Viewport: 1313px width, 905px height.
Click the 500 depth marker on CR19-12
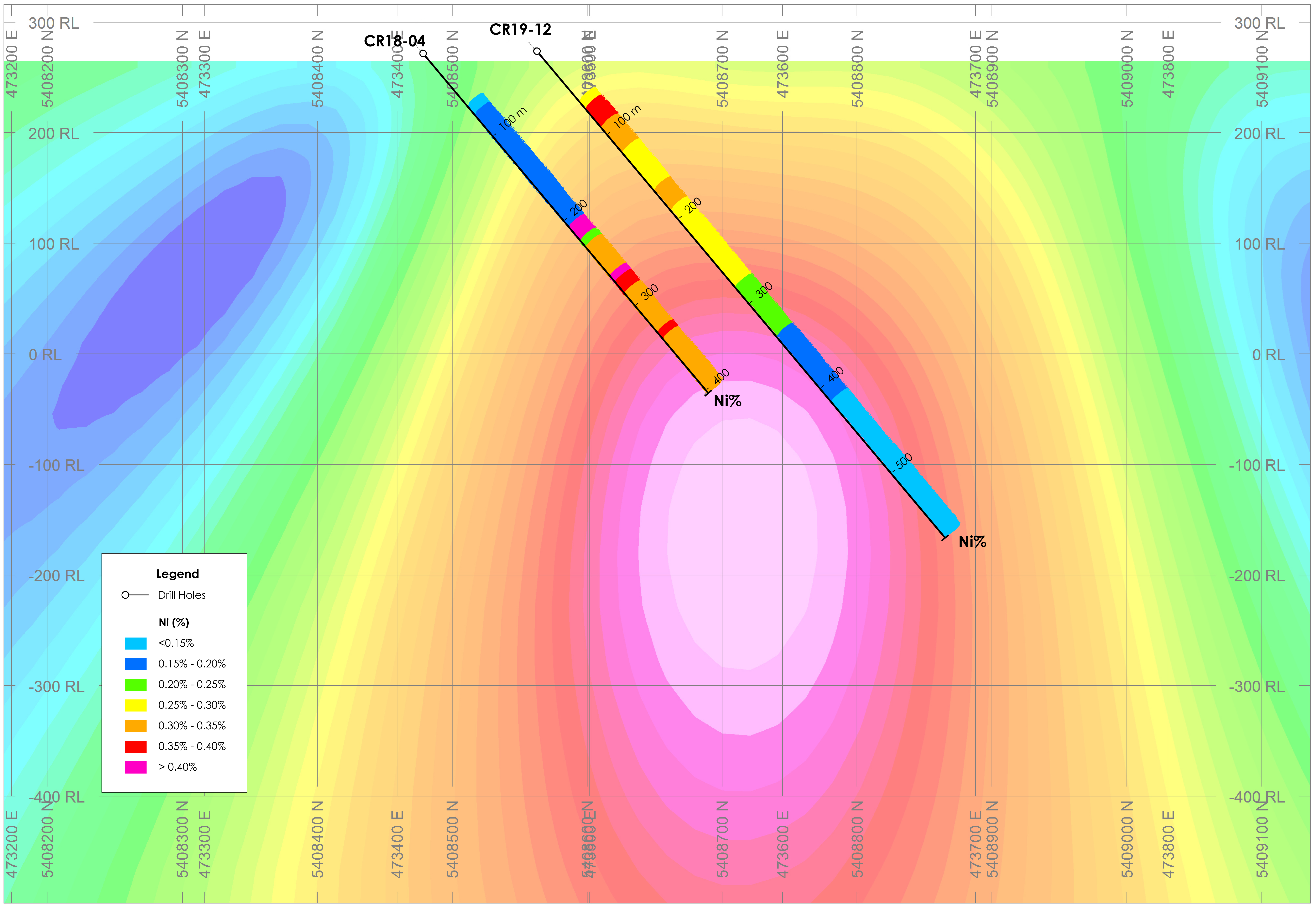(x=904, y=461)
